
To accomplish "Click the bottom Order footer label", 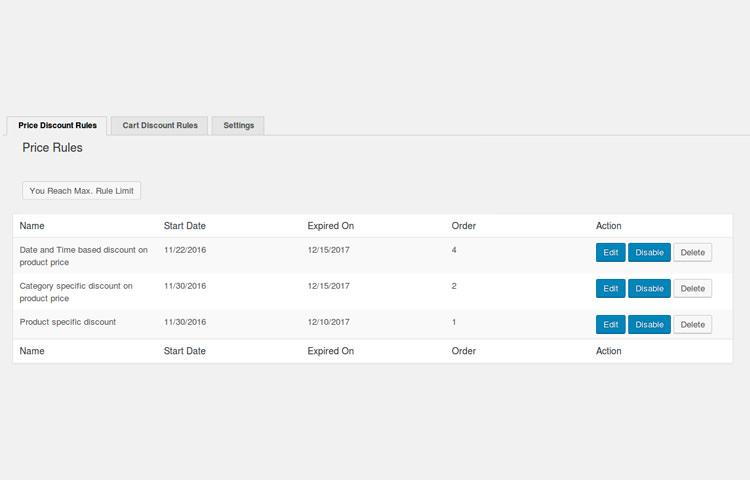I will 463,351.
